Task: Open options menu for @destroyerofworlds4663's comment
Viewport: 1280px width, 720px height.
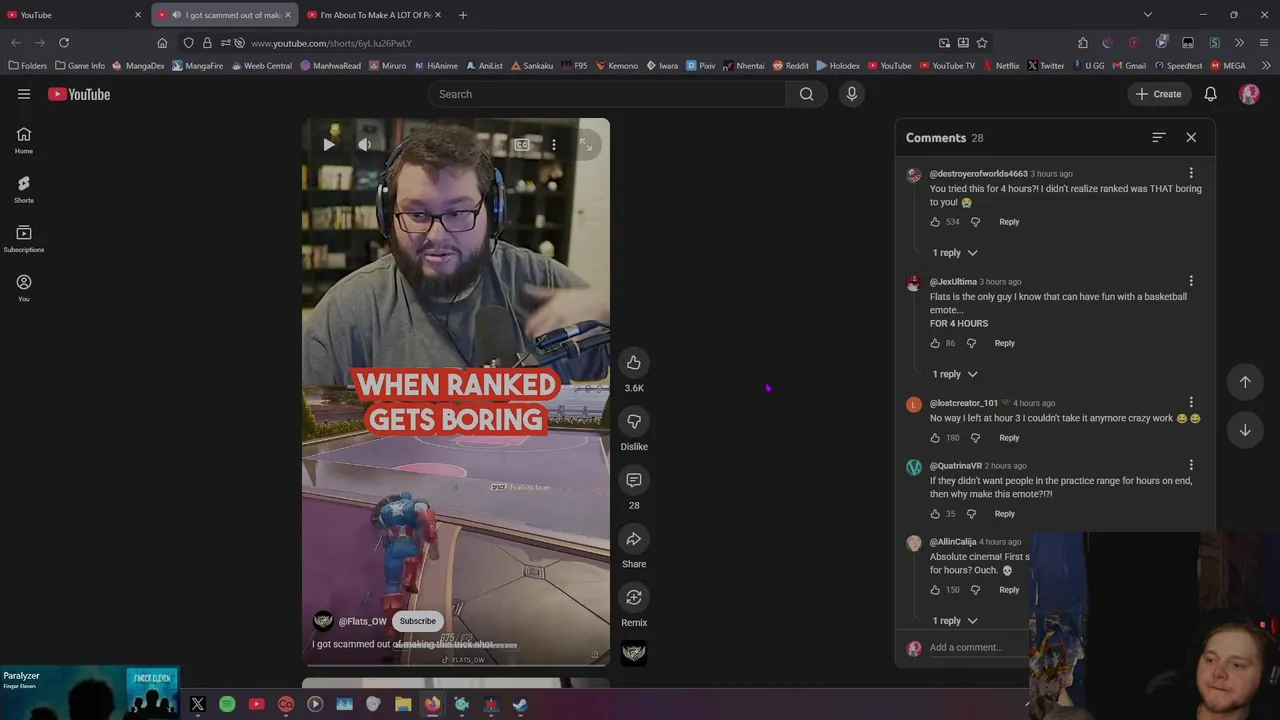Action: click(x=1191, y=174)
